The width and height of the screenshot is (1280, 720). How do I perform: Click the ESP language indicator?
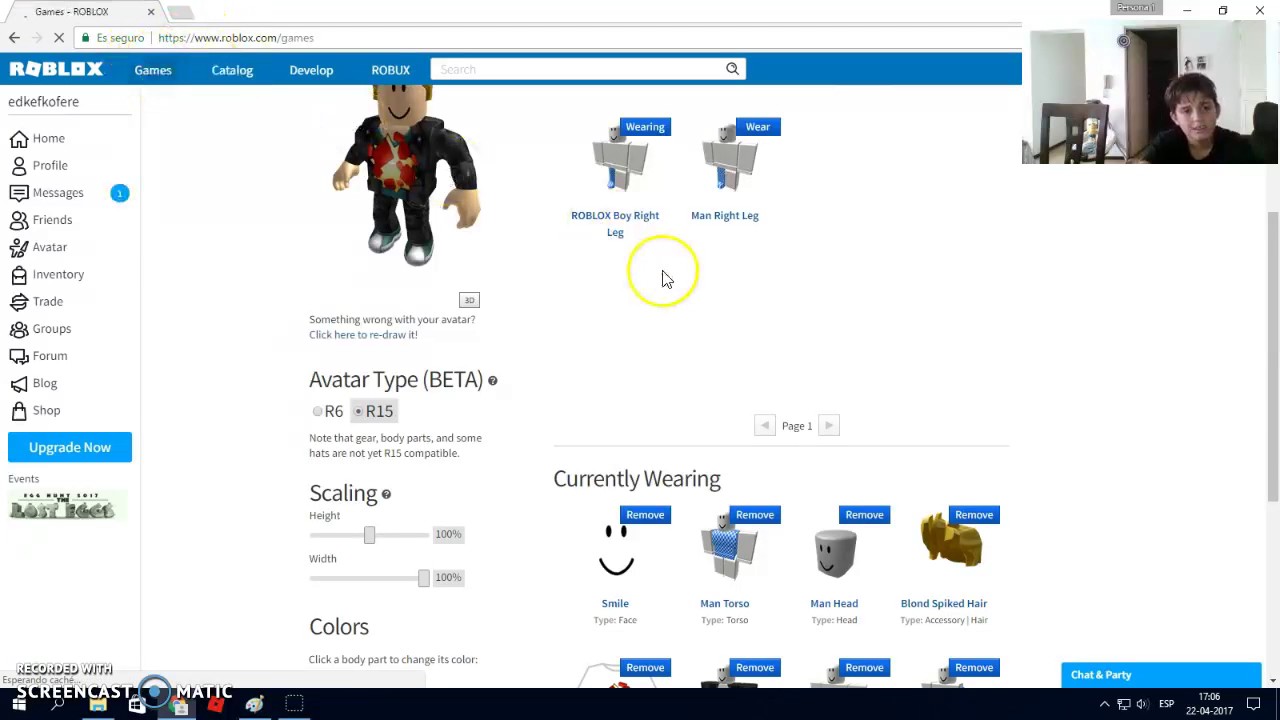pos(1166,705)
